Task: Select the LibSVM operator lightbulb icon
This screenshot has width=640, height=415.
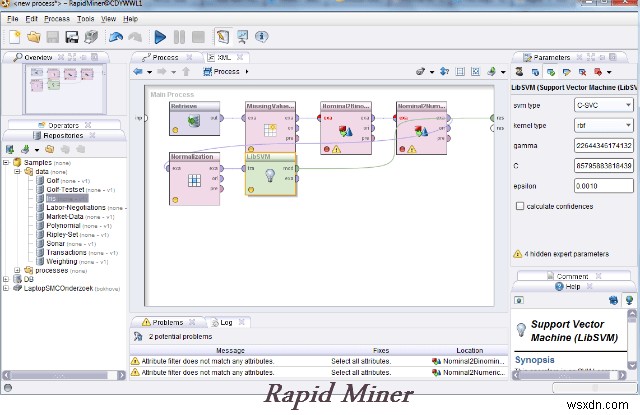Action: (270, 176)
